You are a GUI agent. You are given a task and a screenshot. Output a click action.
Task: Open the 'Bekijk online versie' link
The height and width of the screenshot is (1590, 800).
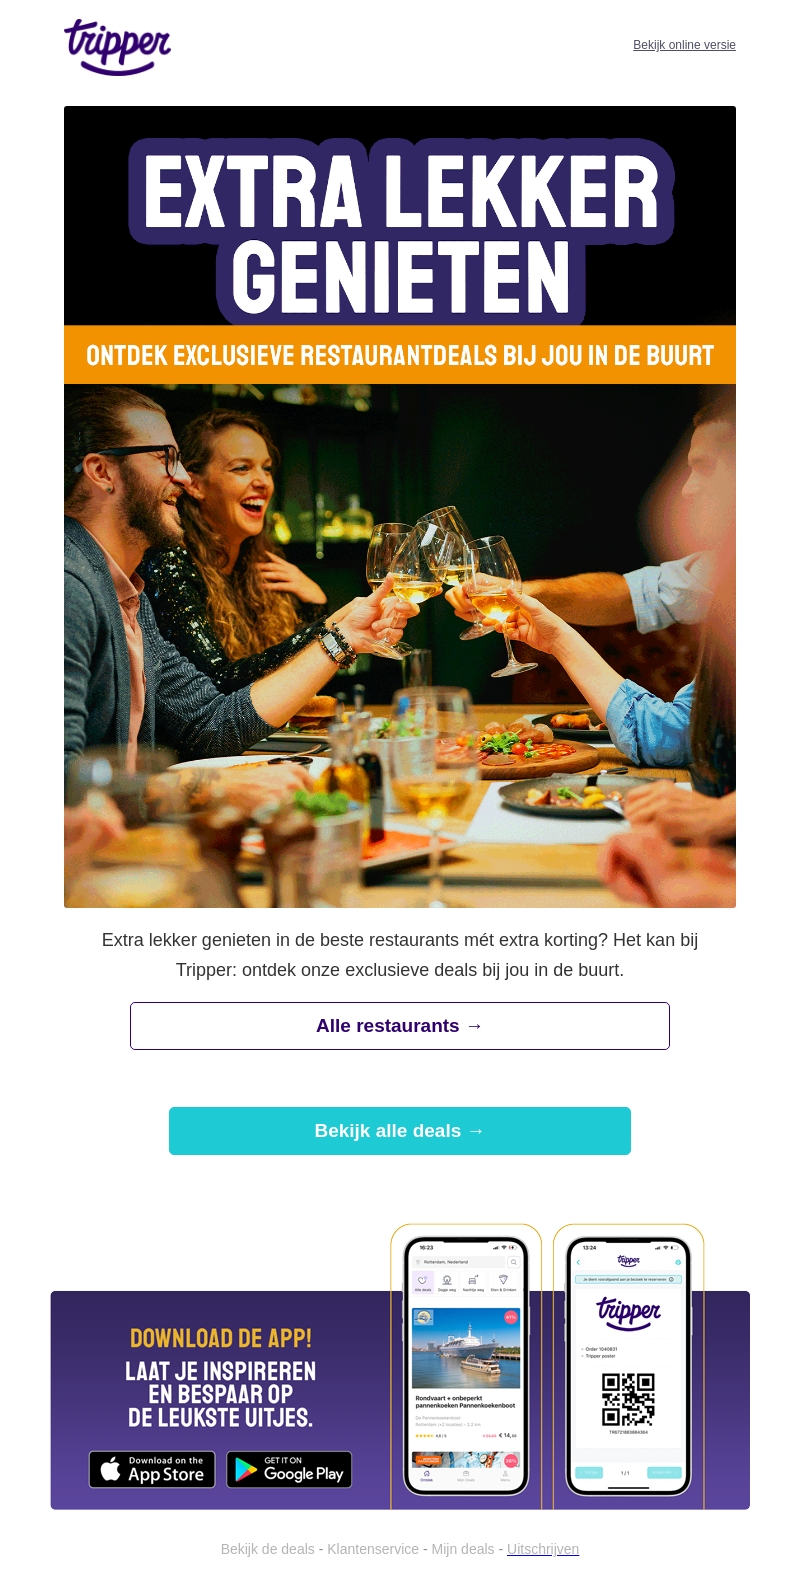tap(684, 45)
